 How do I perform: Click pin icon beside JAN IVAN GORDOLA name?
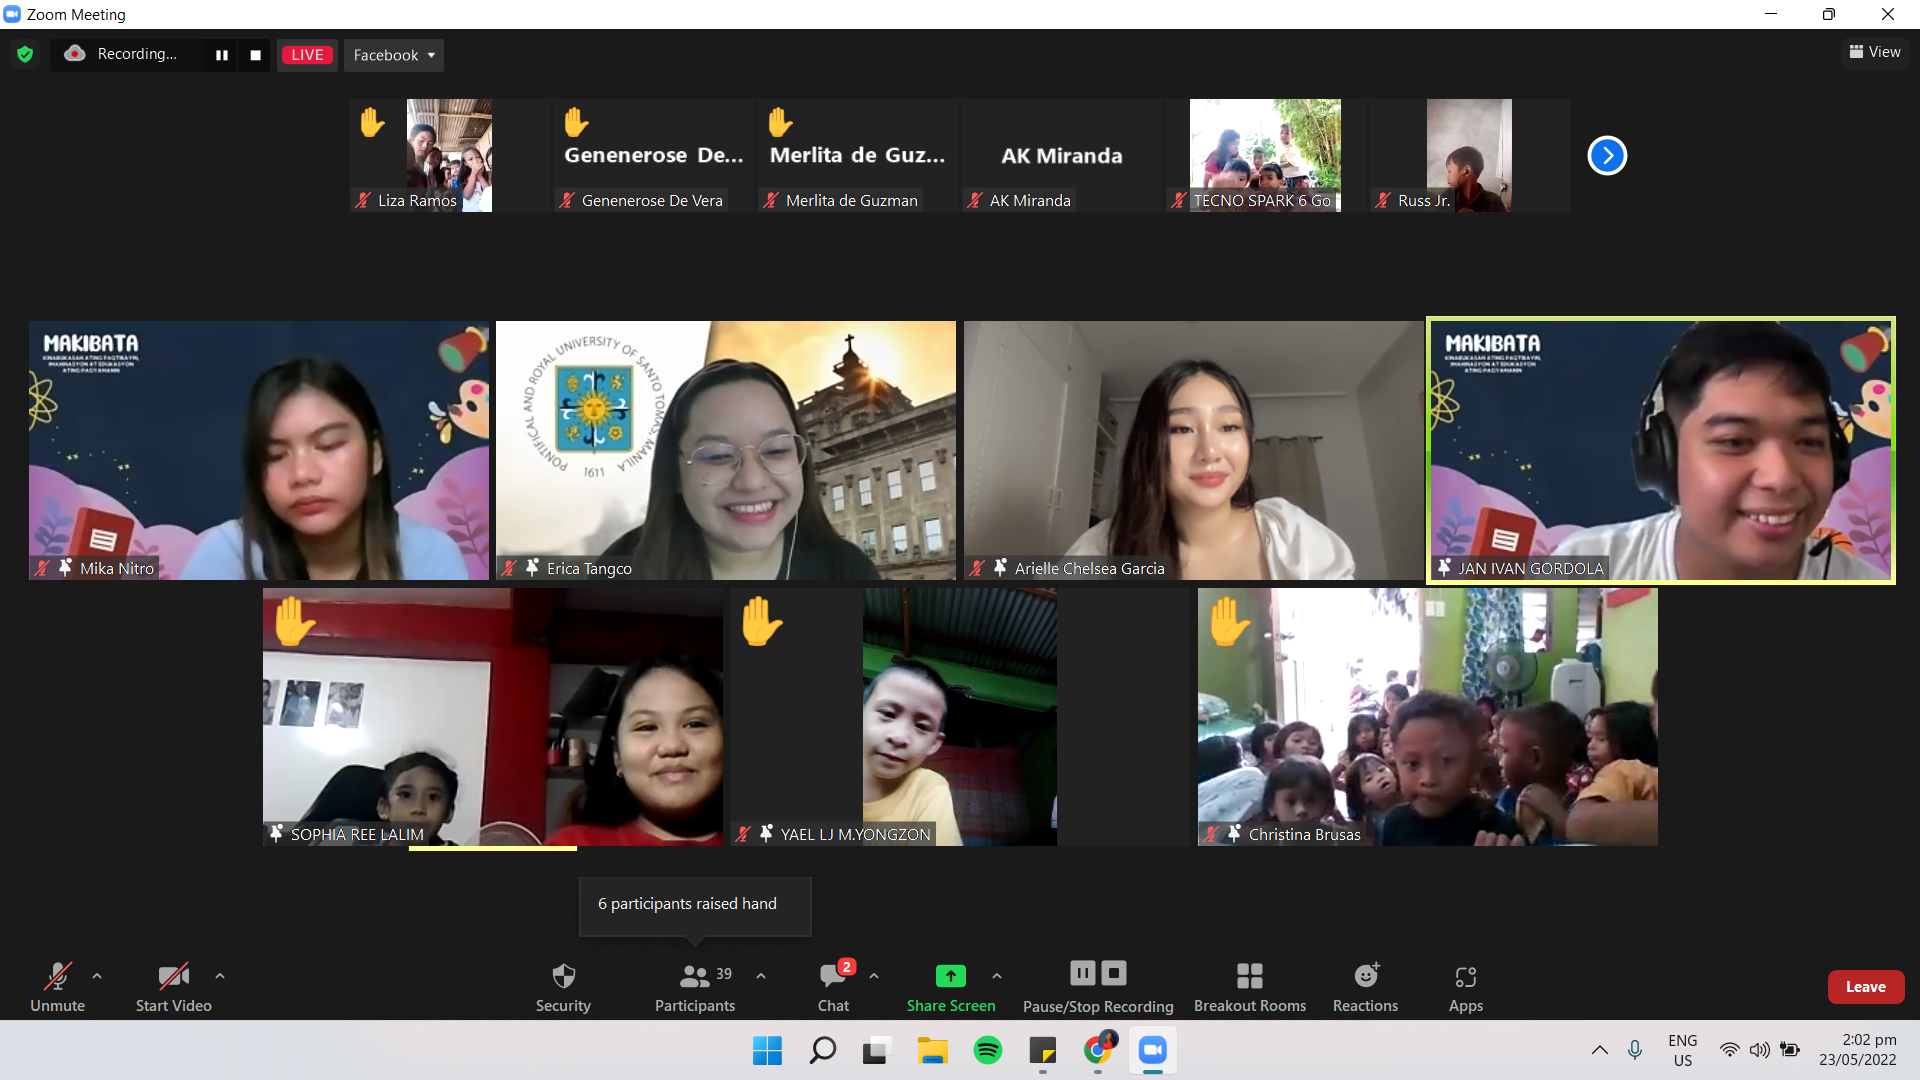point(1444,568)
